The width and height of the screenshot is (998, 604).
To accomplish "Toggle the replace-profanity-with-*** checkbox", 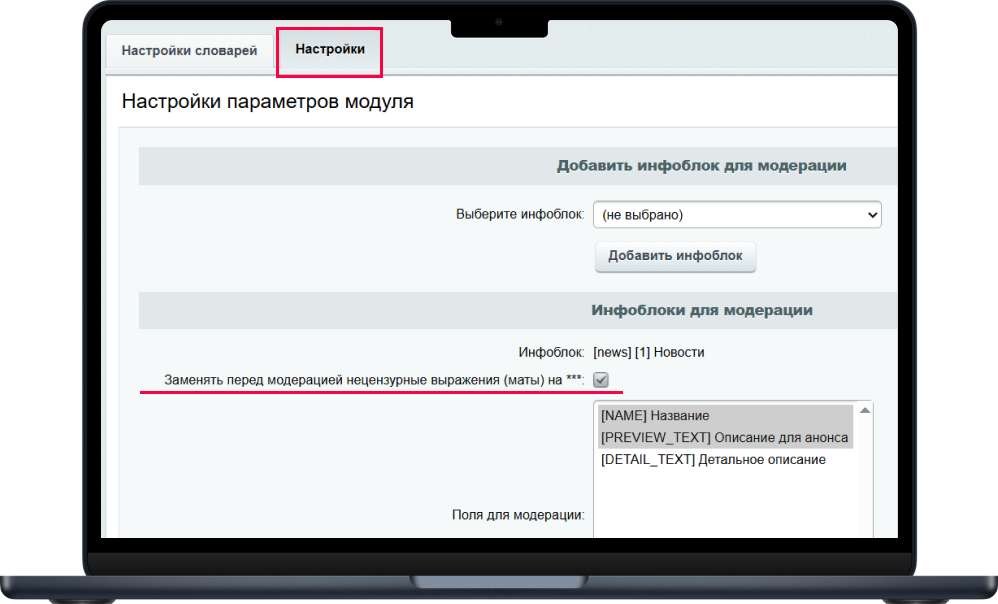I will click(601, 379).
